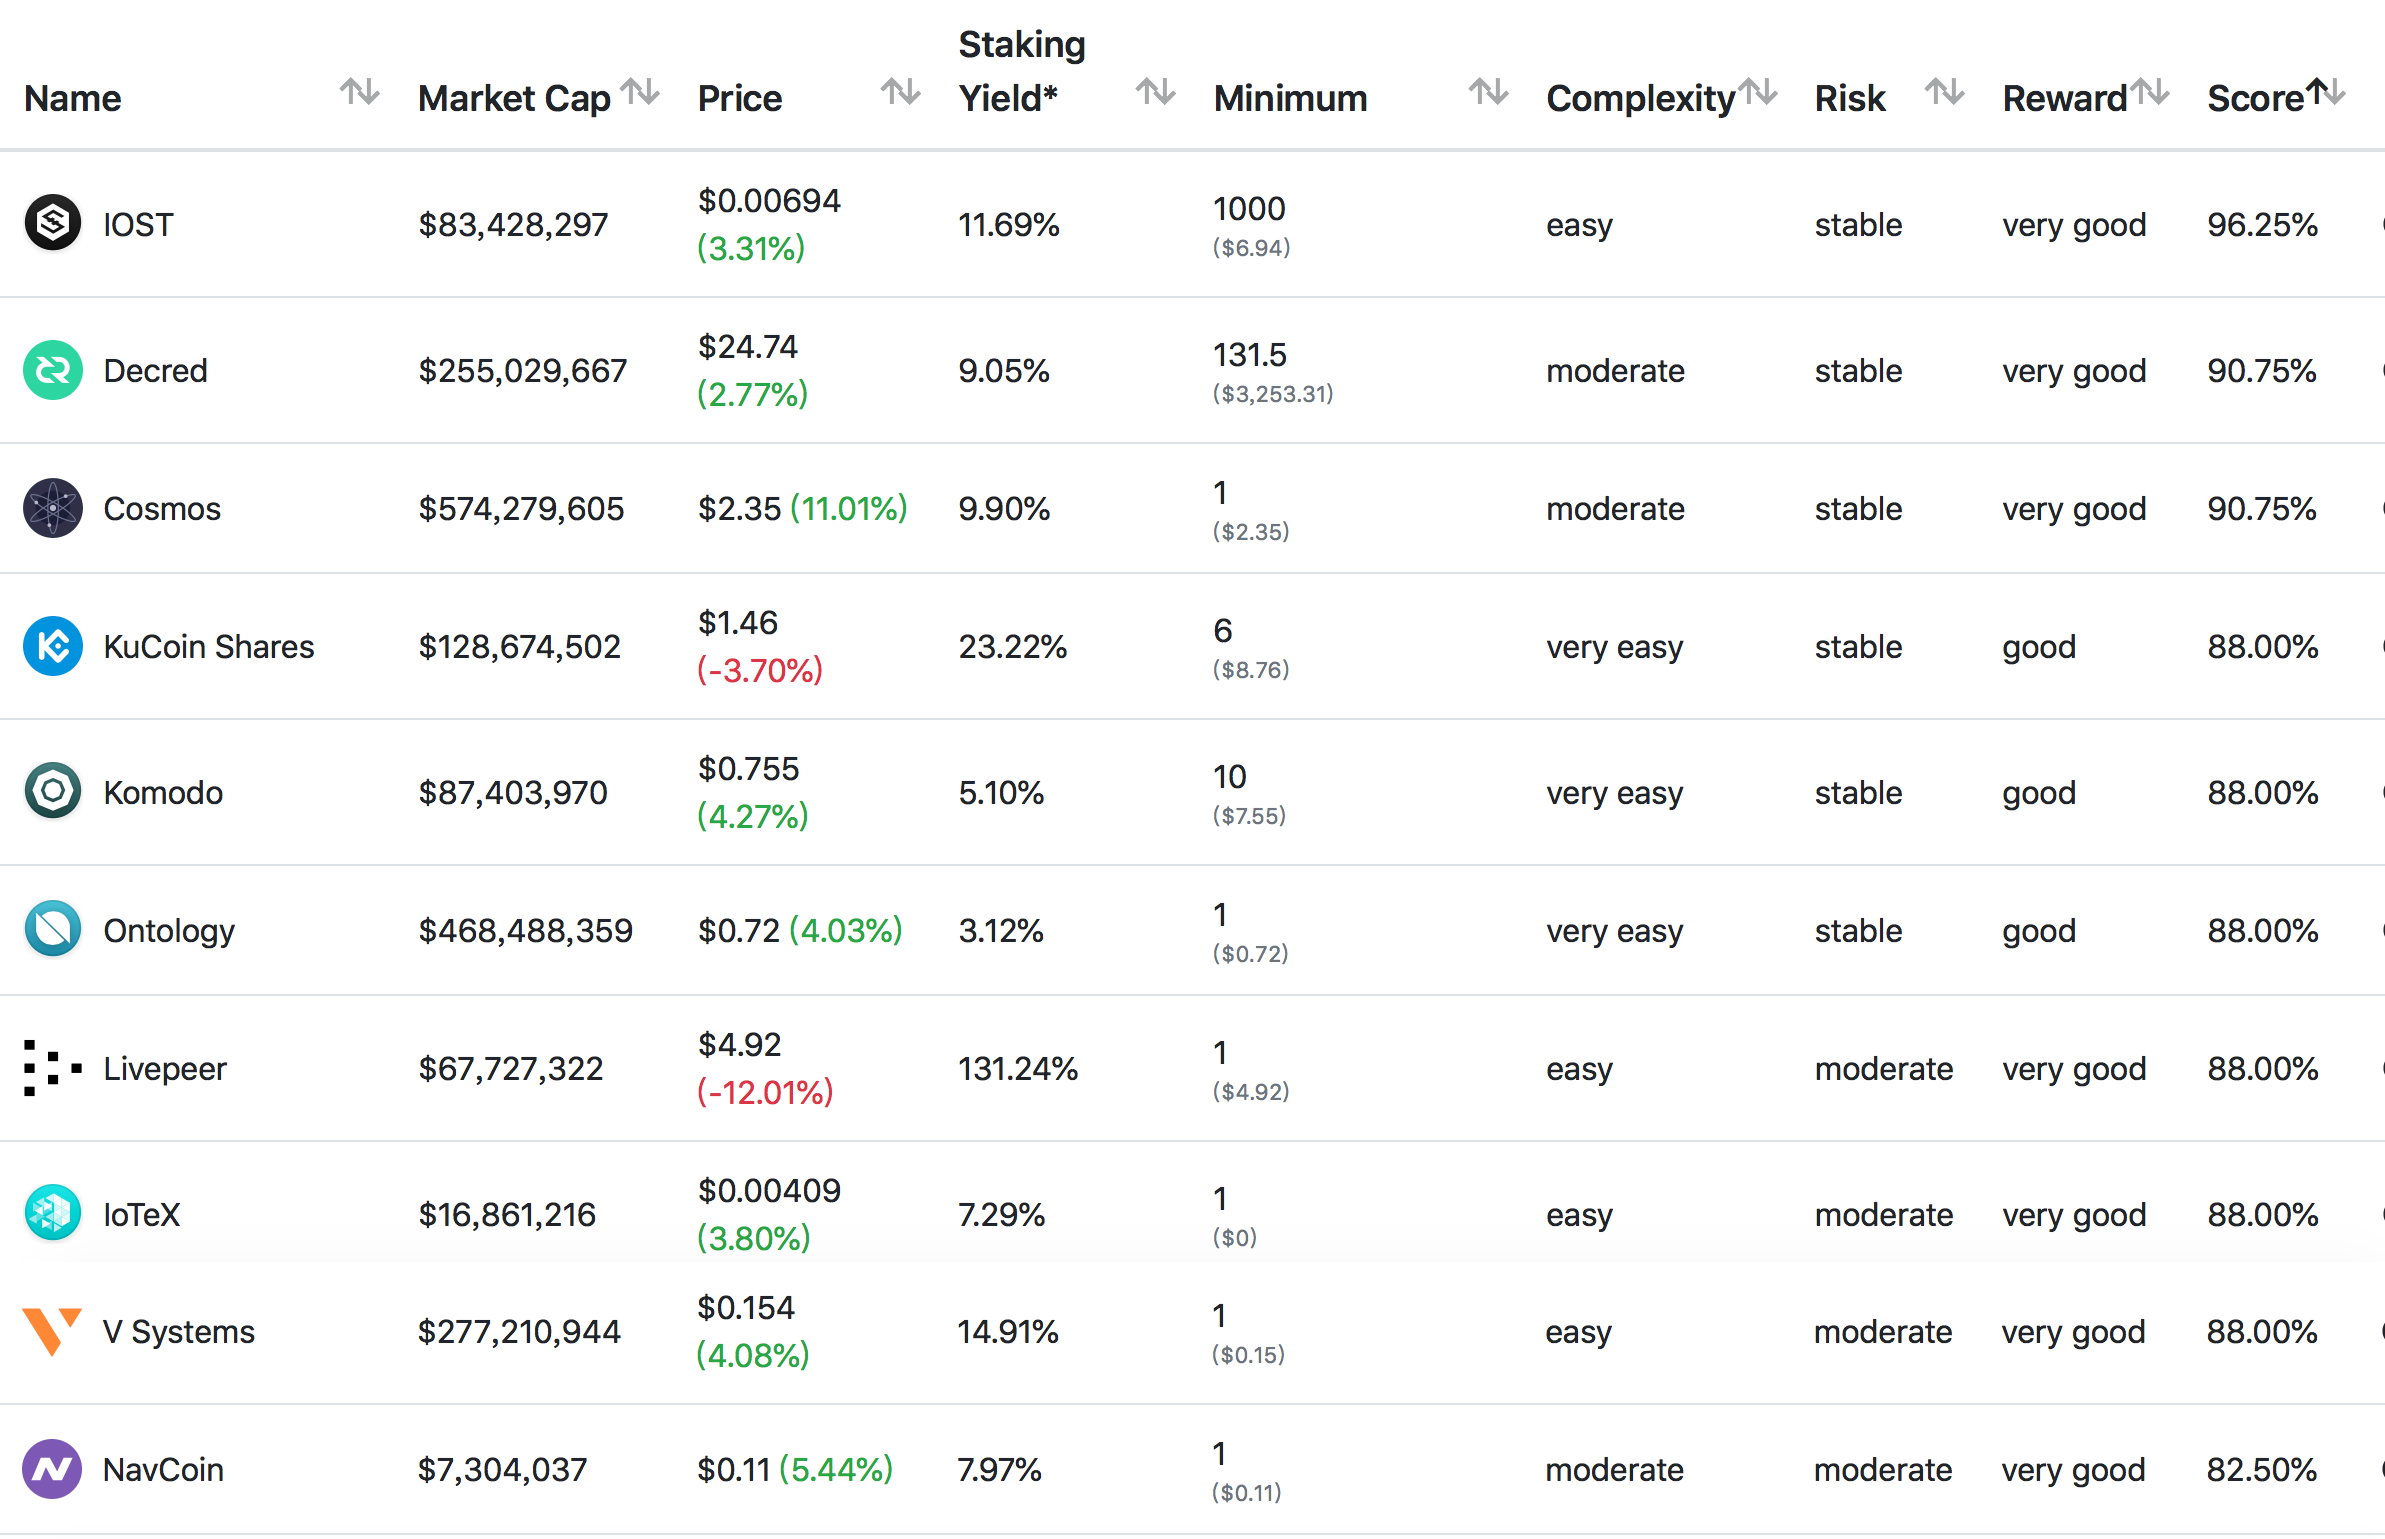The height and width of the screenshot is (1539, 2385).
Task: Click the Komodo coin logo icon
Action: pos(52,792)
